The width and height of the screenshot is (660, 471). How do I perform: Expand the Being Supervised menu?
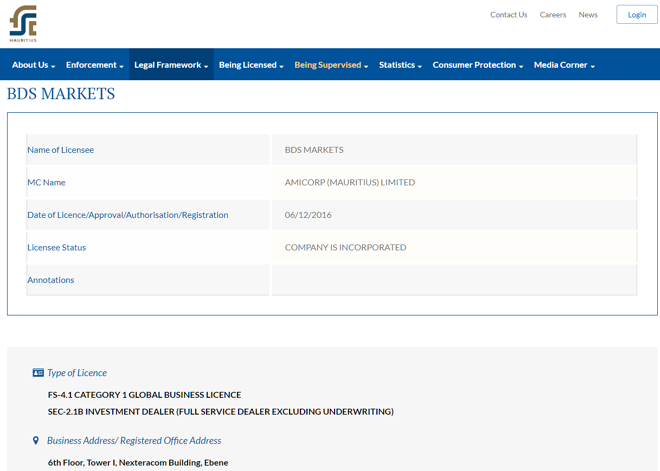[331, 65]
